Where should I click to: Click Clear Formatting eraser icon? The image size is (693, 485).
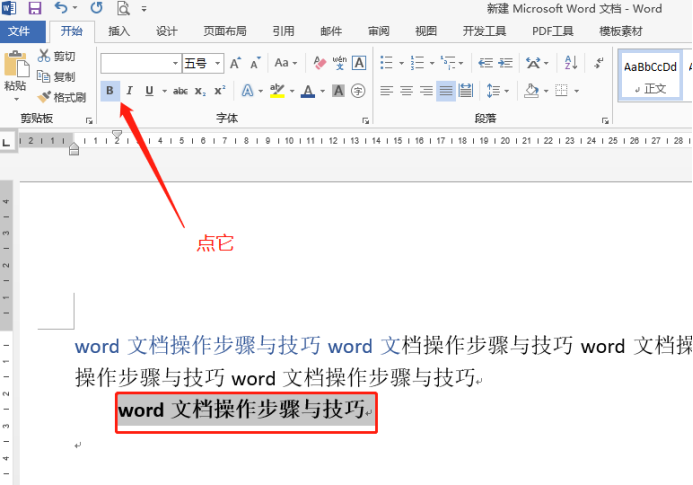coord(320,63)
